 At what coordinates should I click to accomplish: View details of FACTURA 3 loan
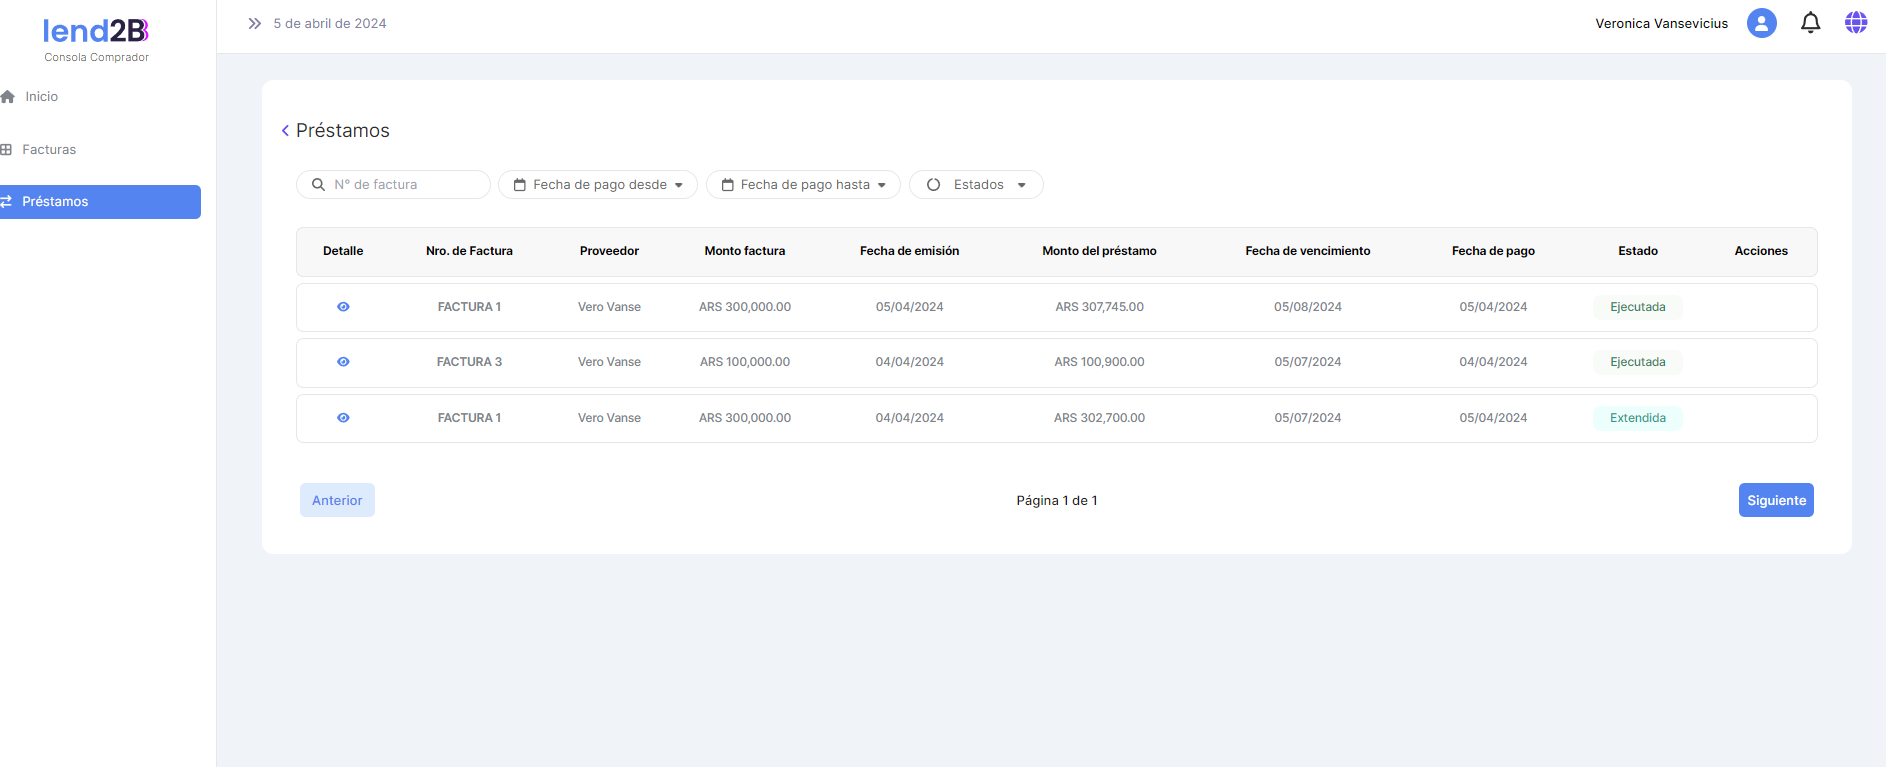coord(343,362)
